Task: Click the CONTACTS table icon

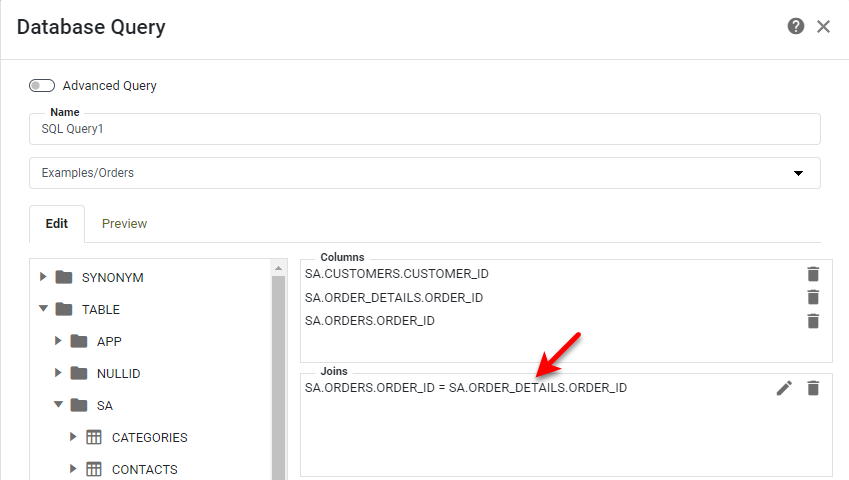Action: pyautogui.click(x=94, y=469)
